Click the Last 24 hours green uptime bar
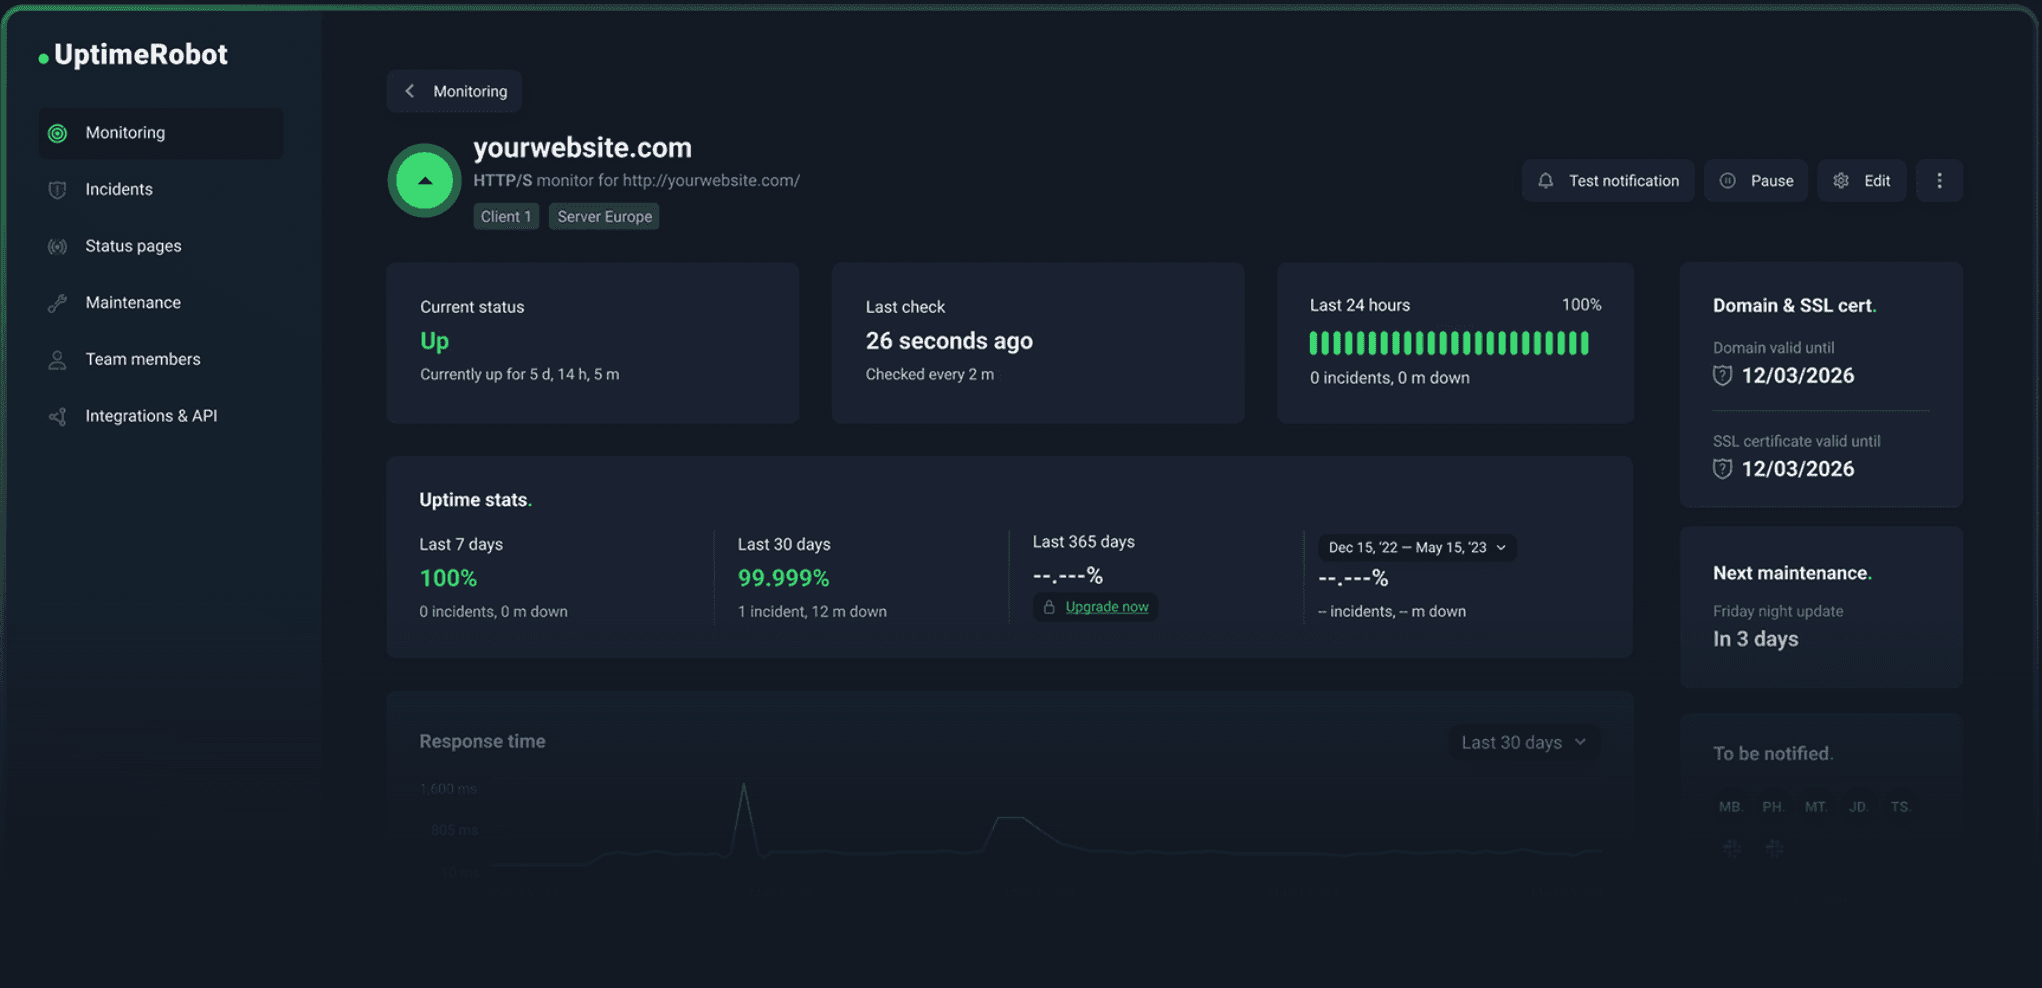Viewport: 2042px width, 988px height. click(1448, 344)
